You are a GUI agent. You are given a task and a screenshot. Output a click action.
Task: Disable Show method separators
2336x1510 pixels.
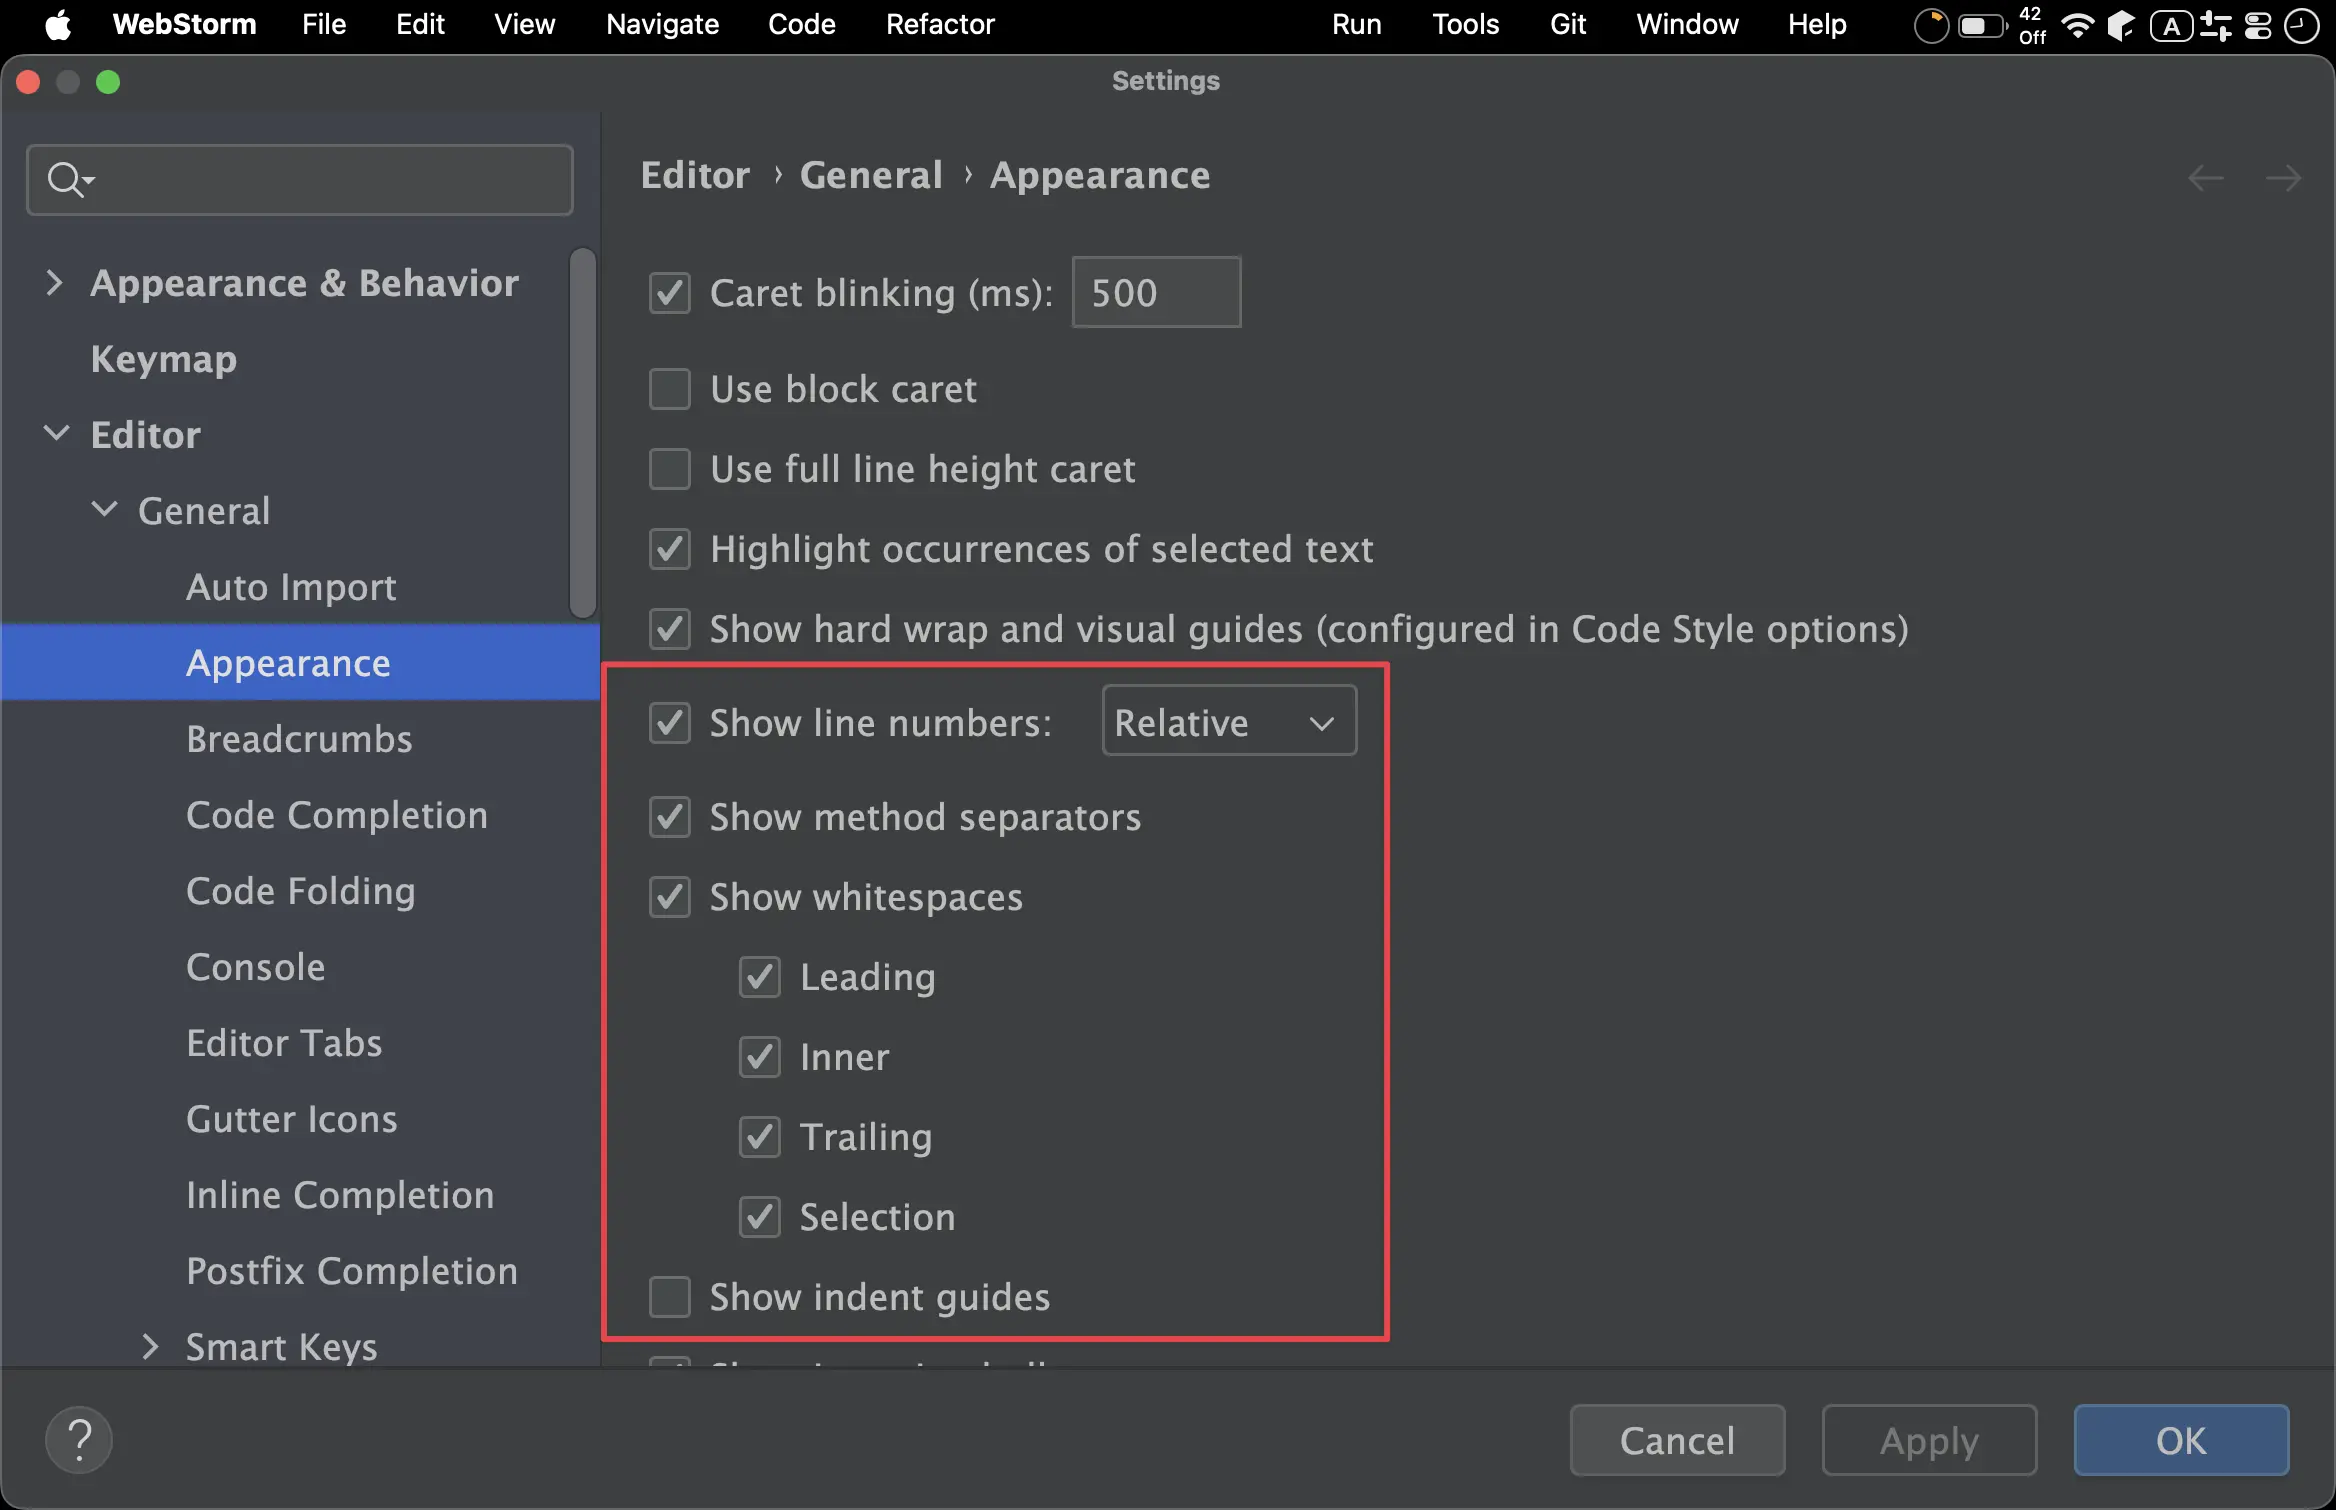(x=670, y=817)
